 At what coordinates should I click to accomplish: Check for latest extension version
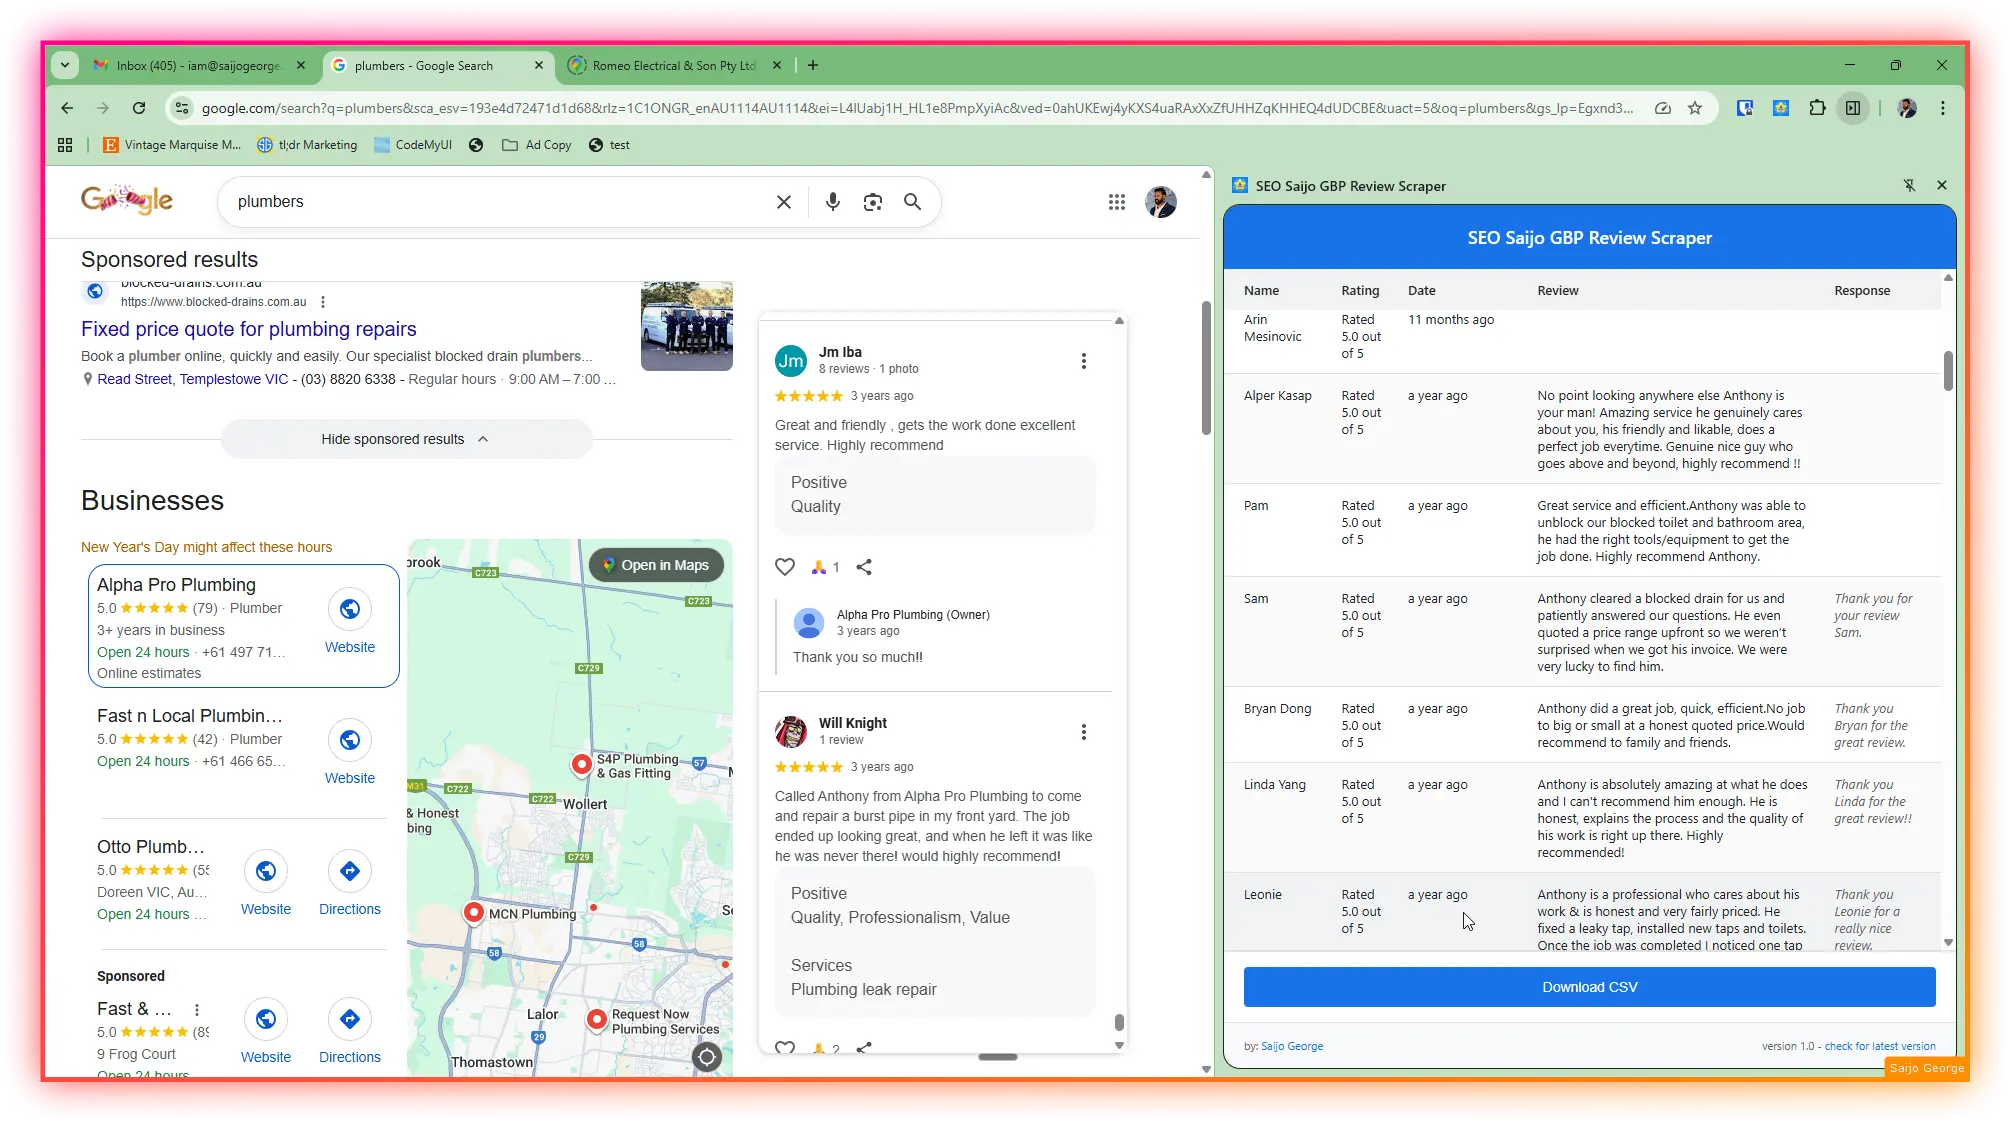(x=1880, y=1046)
